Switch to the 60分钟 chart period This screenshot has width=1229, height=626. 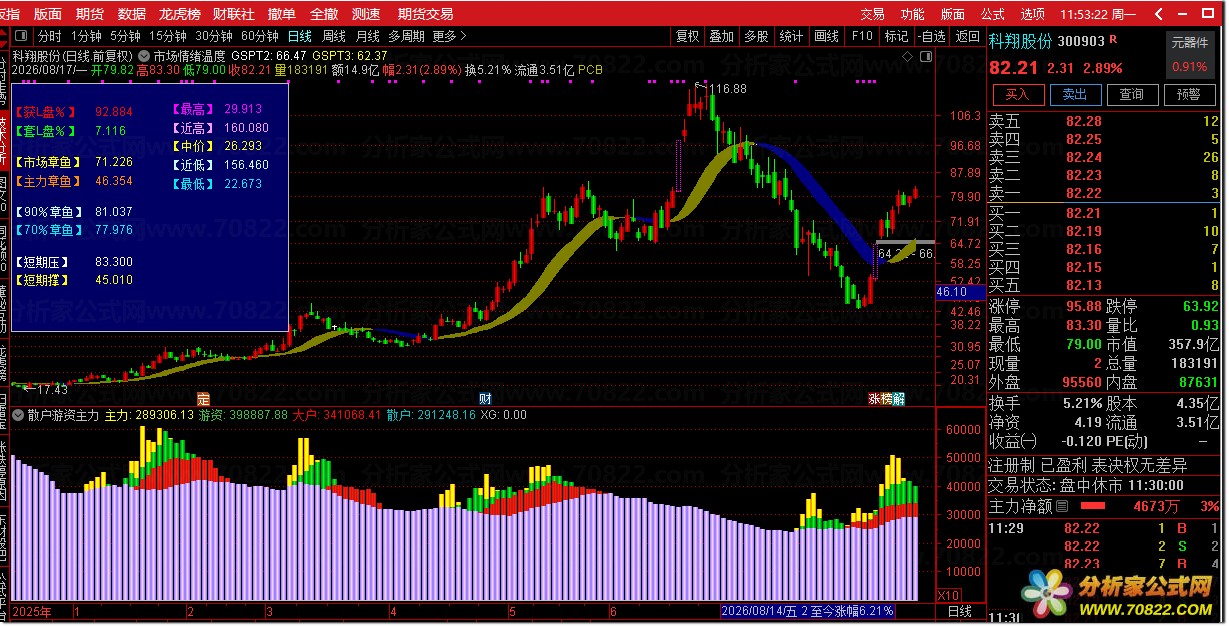click(x=260, y=36)
